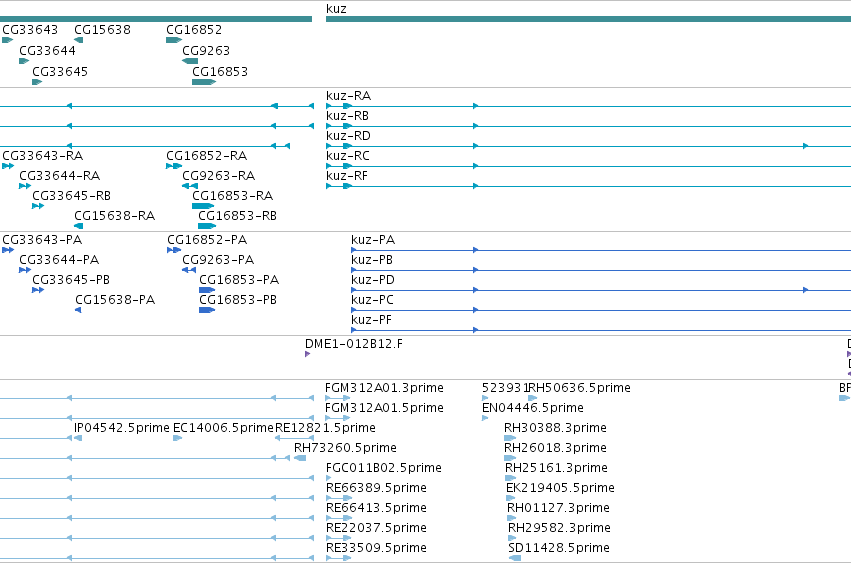851x563 pixels.
Task: Click the DME1-012B12.F purple marker
Action: 308,354
